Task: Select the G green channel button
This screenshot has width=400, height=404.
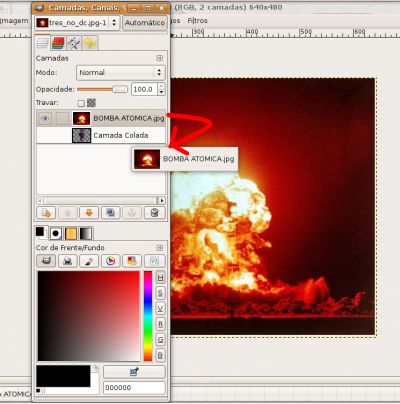Action: click(x=160, y=340)
